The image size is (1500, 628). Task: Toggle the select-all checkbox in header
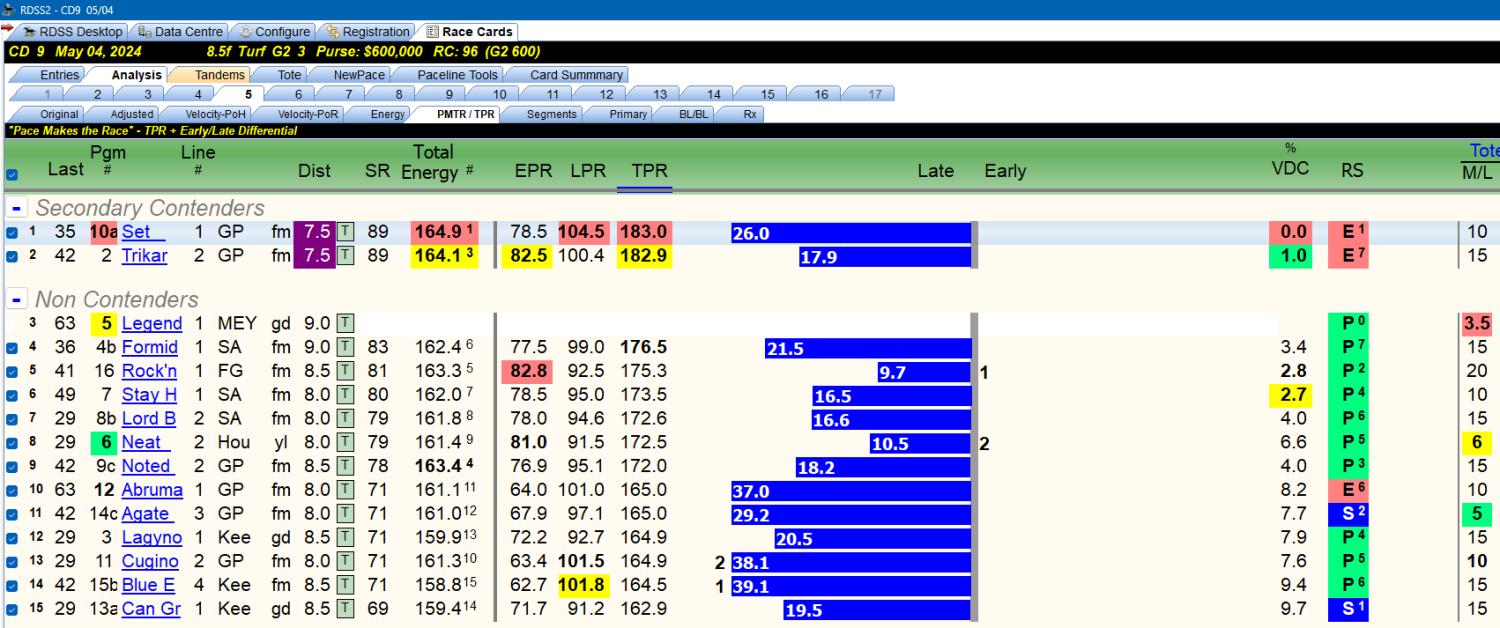(x=12, y=175)
